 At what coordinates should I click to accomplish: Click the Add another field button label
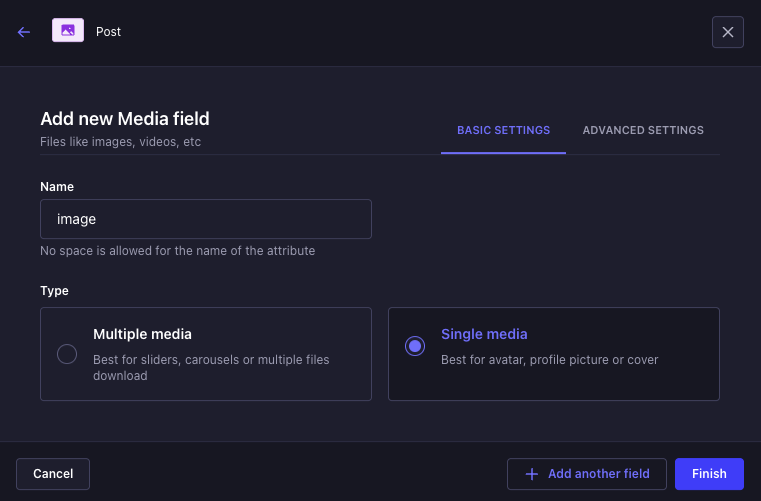click(x=599, y=474)
